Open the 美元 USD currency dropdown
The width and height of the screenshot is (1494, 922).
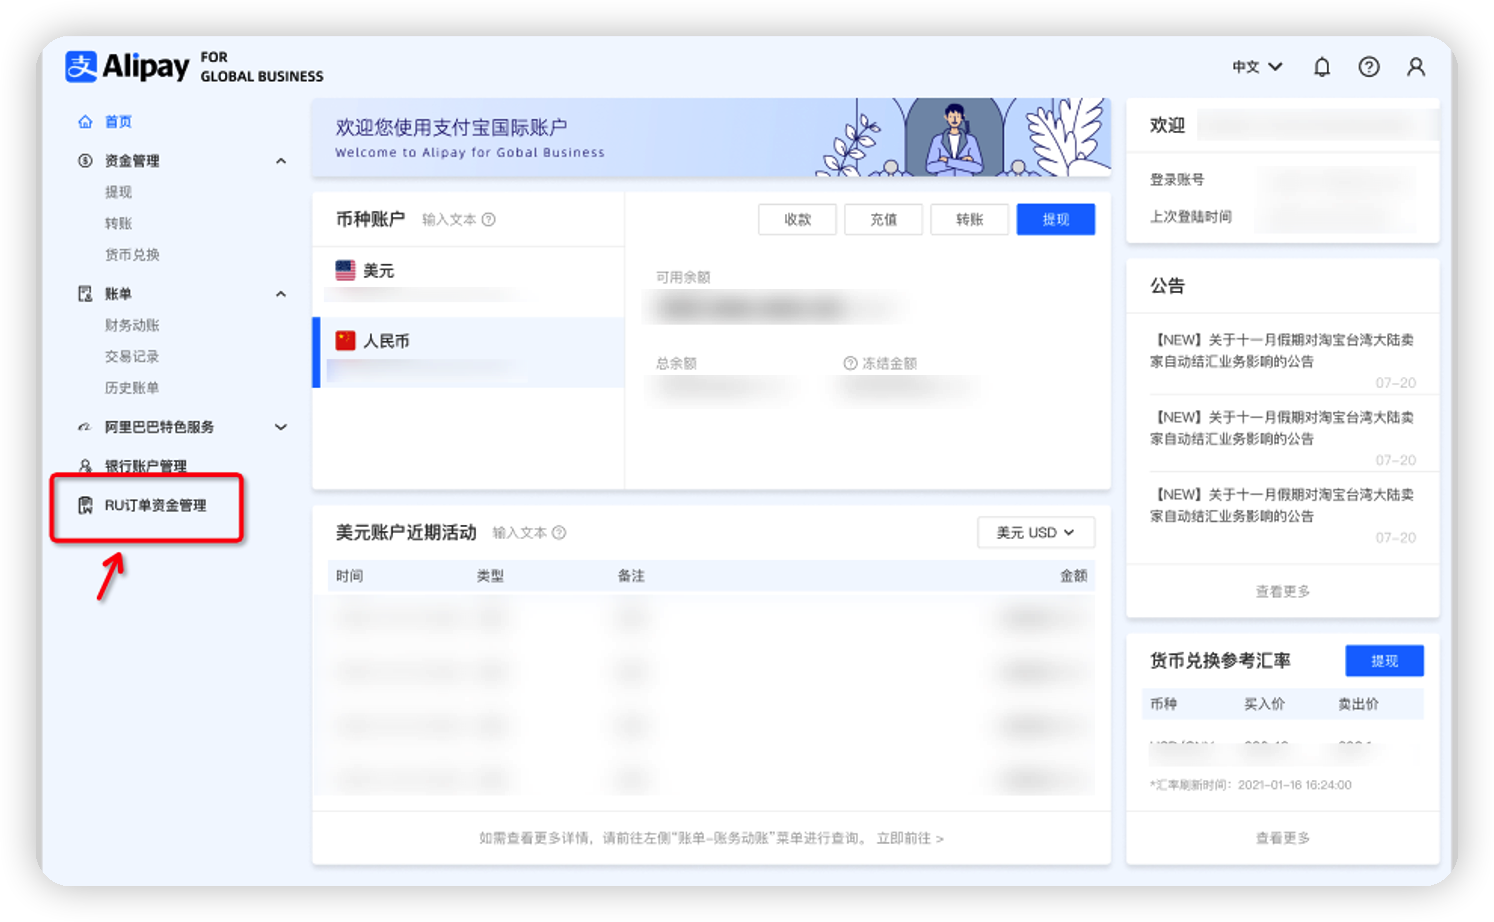point(1035,533)
